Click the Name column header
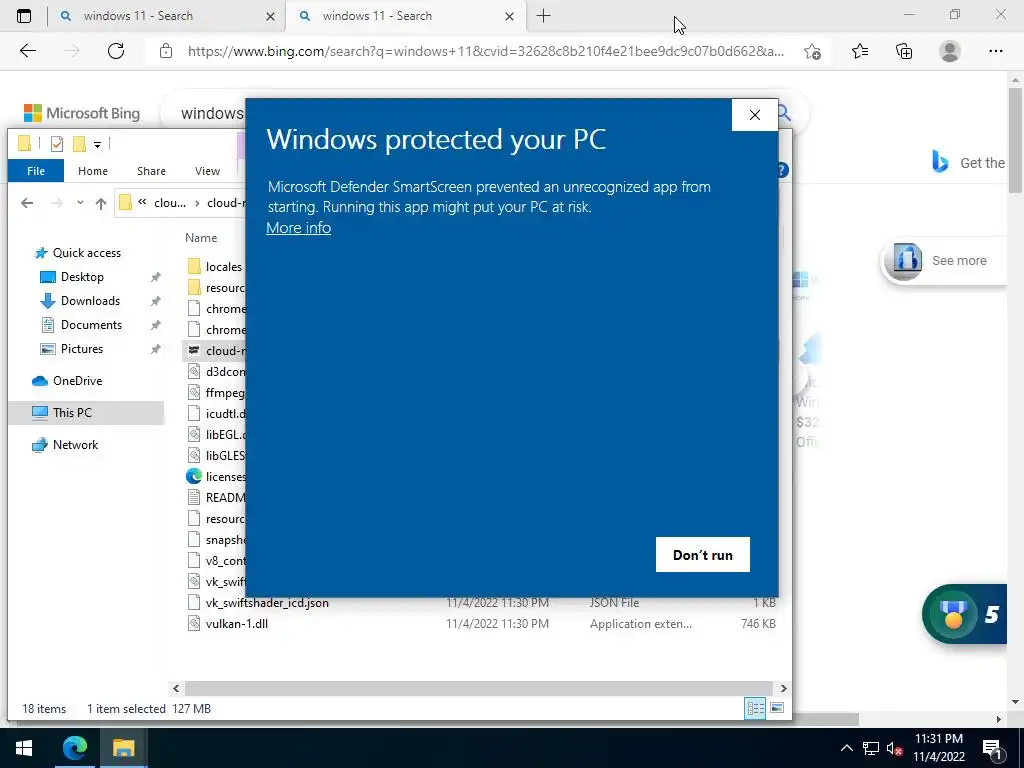The height and width of the screenshot is (768, 1024). pos(201,238)
